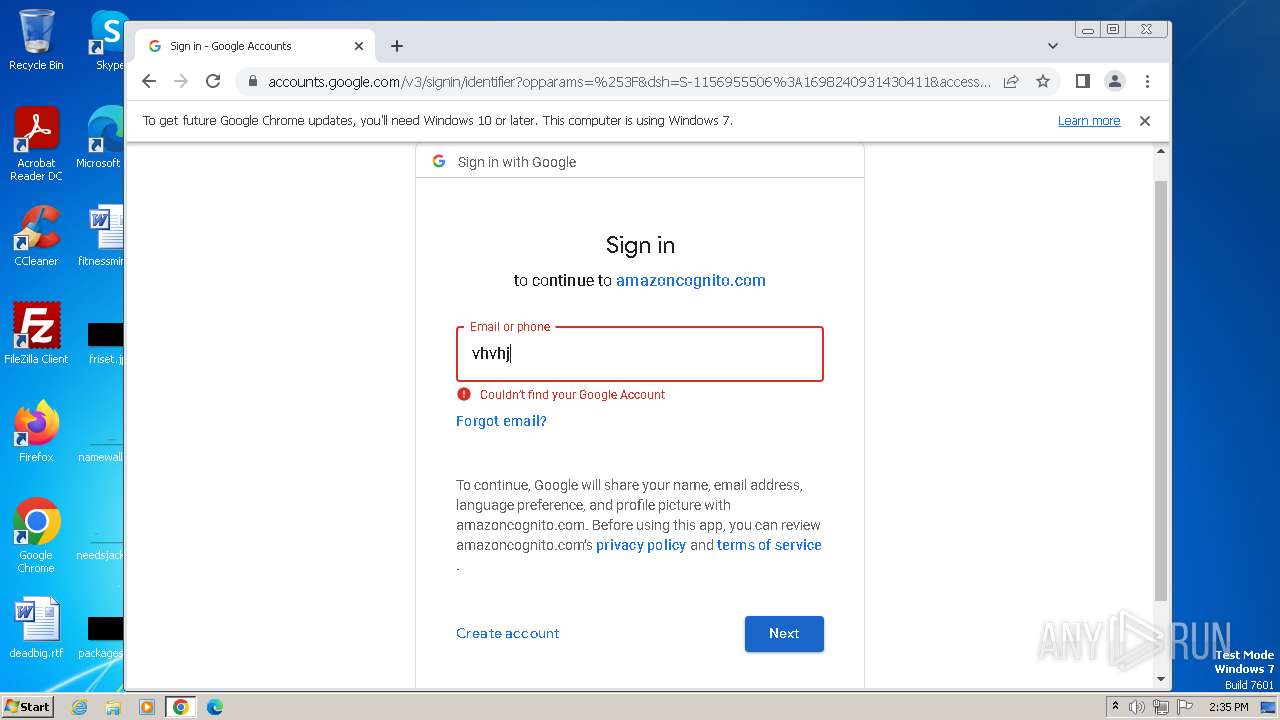
Task: Open the Chrome profile avatar icon
Action: tap(1114, 81)
